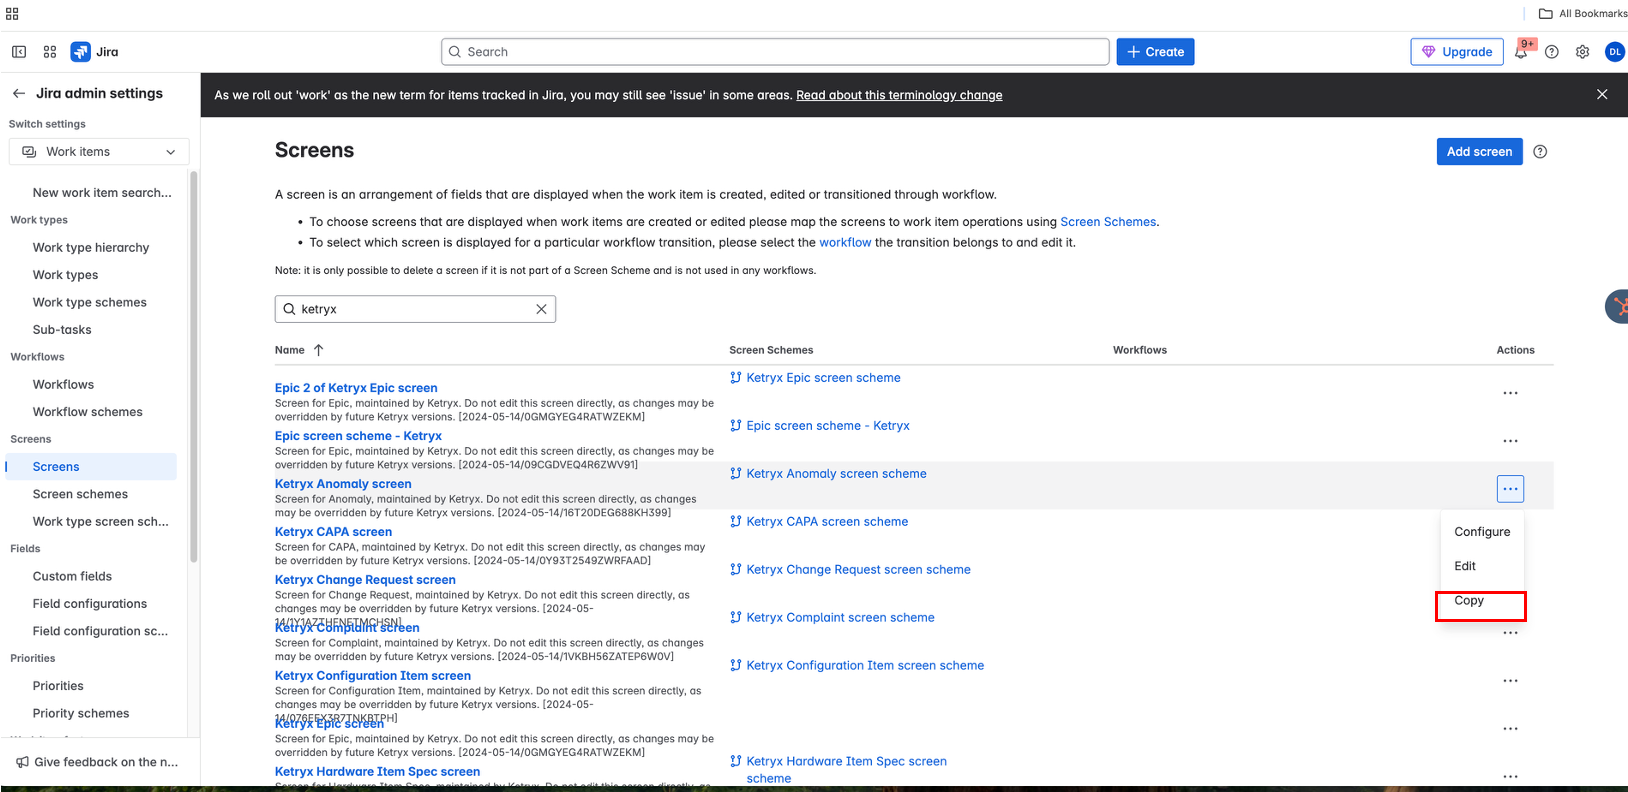Click the Screen Schemes column header
1628x792 pixels.
click(771, 350)
